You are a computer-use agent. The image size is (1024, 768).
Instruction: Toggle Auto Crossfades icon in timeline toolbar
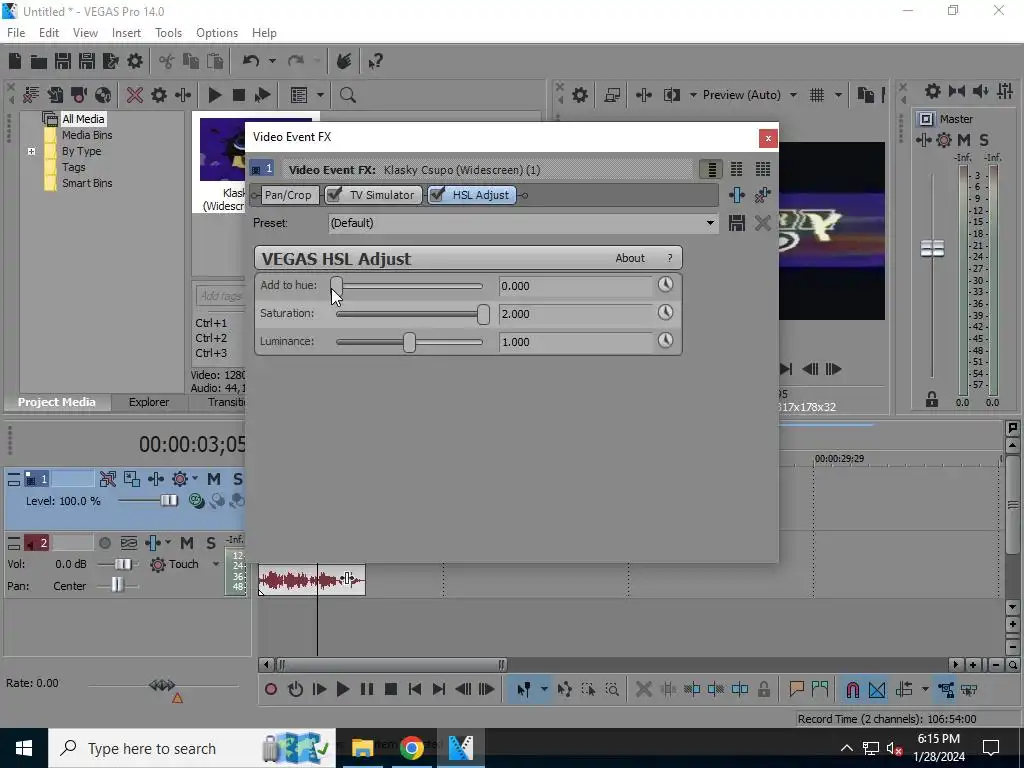(x=877, y=690)
